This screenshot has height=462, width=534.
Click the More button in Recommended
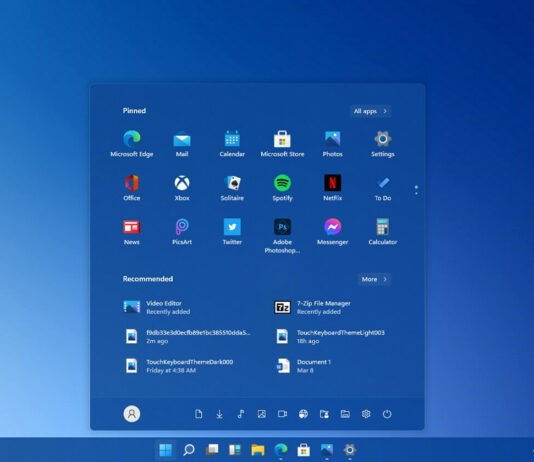click(x=374, y=279)
